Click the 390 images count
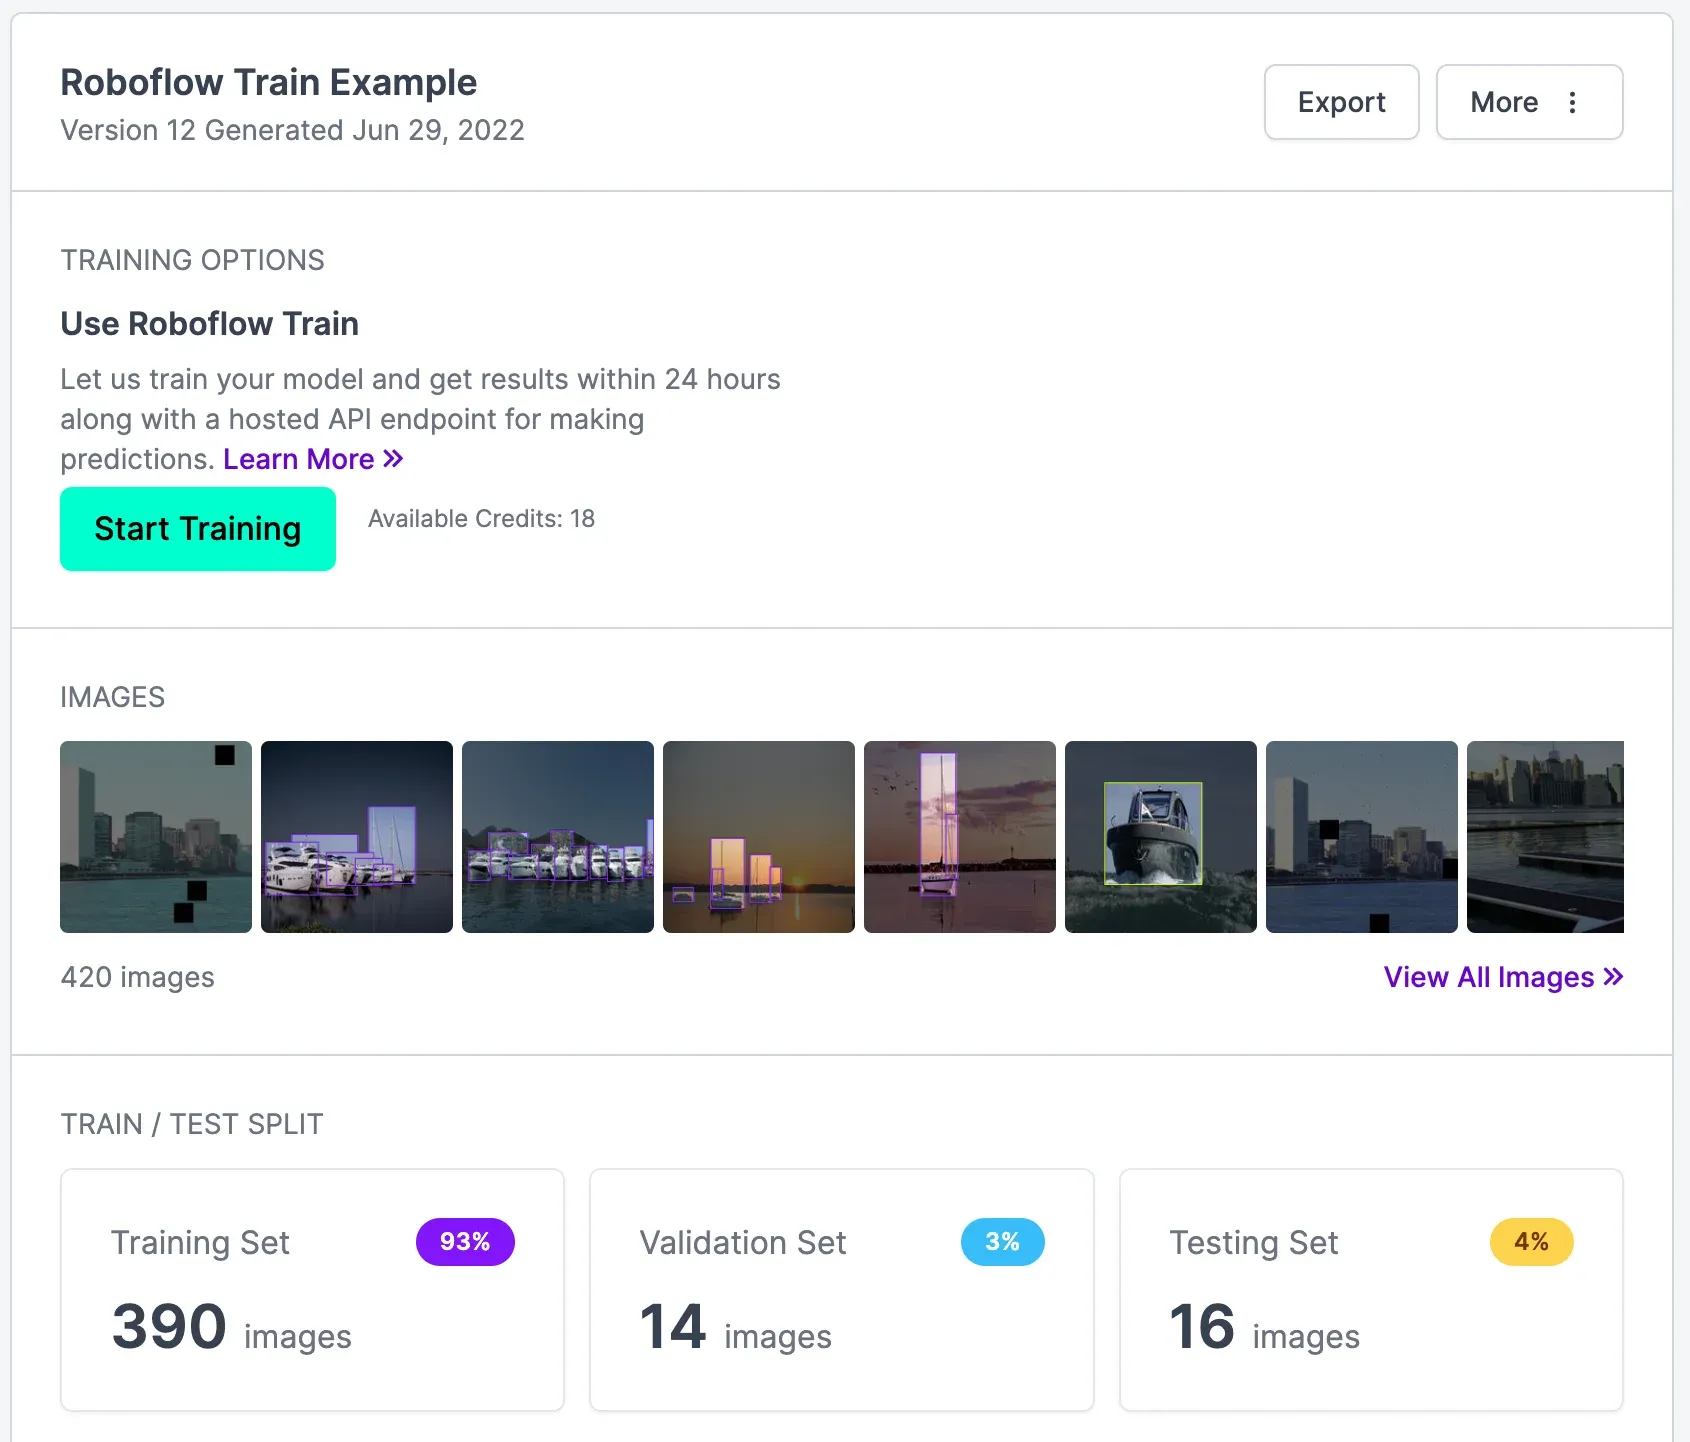This screenshot has width=1690, height=1442. coord(232,1328)
